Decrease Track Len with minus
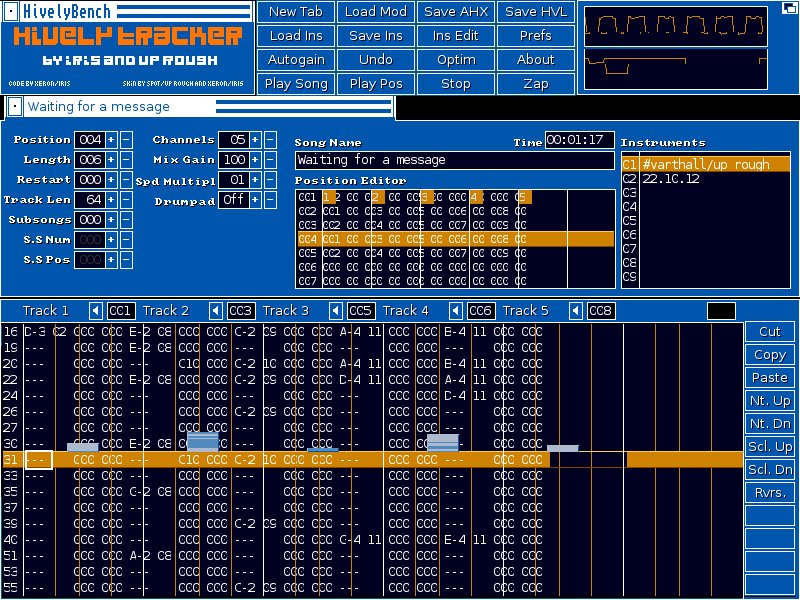Viewport: 800px width, 600px height. point(127,199)
